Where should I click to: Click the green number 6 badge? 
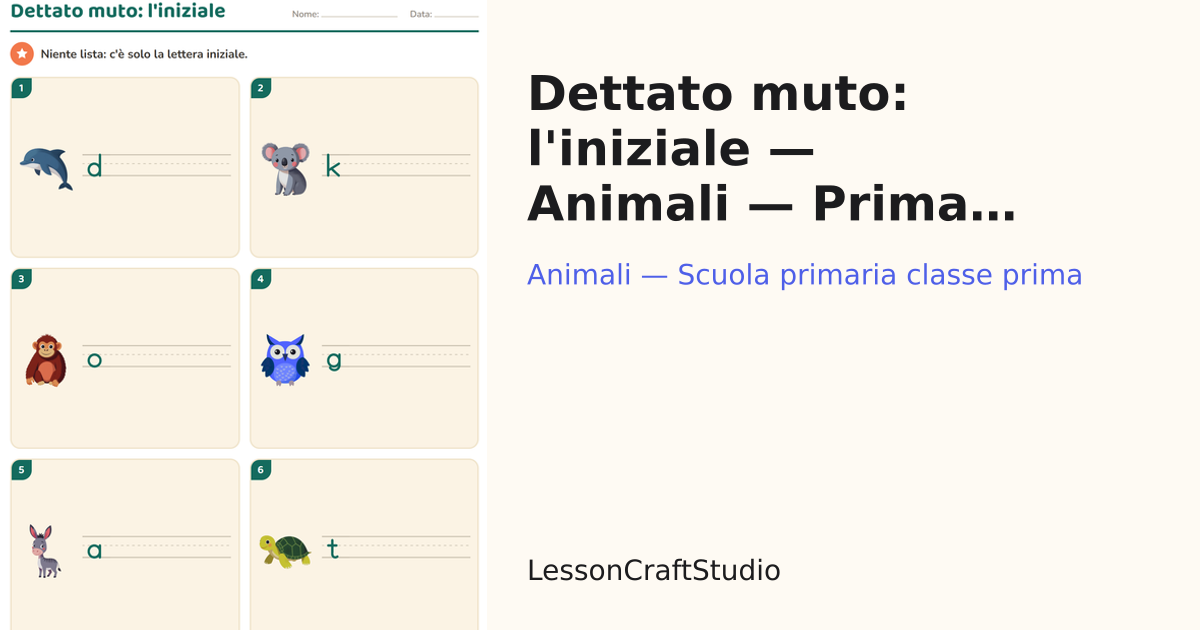[261, 470]
